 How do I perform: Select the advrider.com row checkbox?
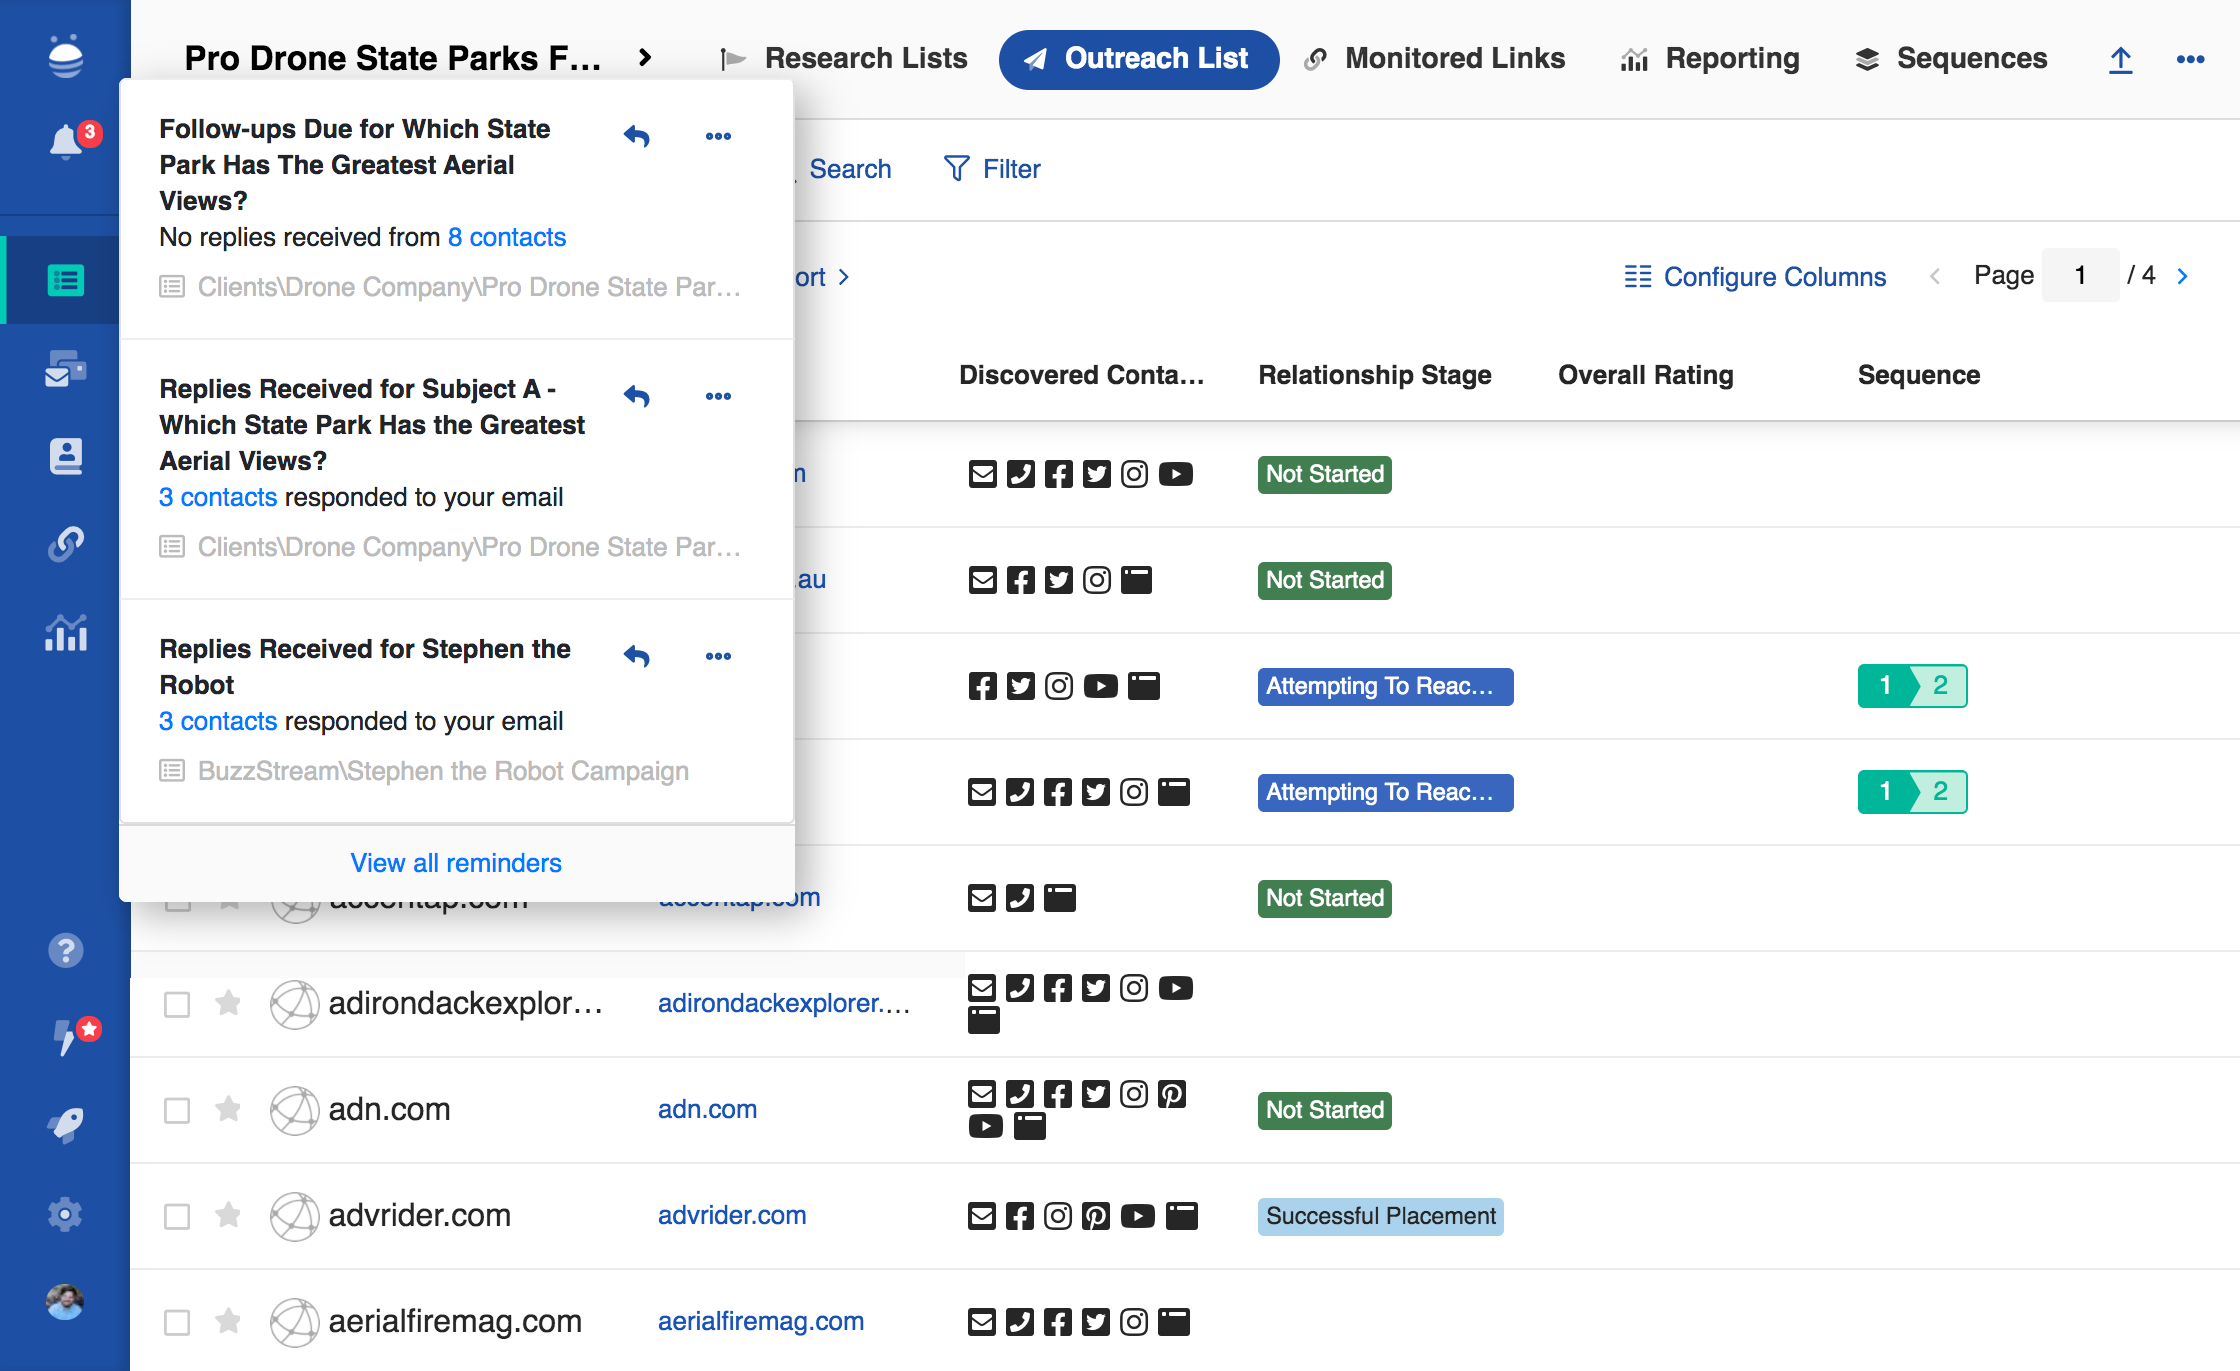[x=177, y=1216]
